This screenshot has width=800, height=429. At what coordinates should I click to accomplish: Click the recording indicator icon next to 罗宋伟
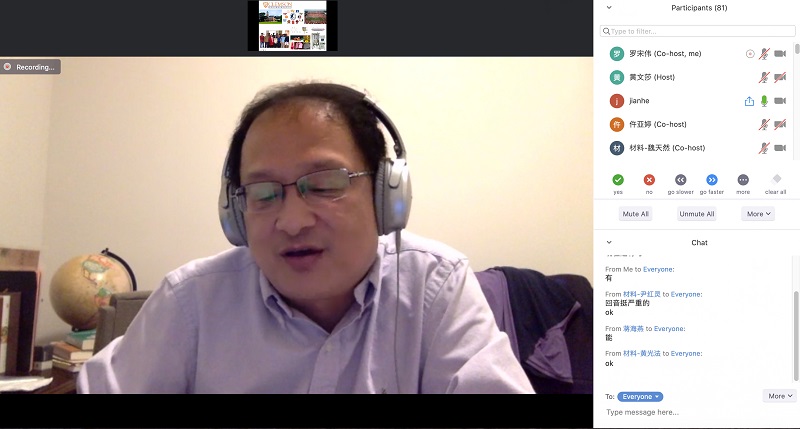click(750, 54)
